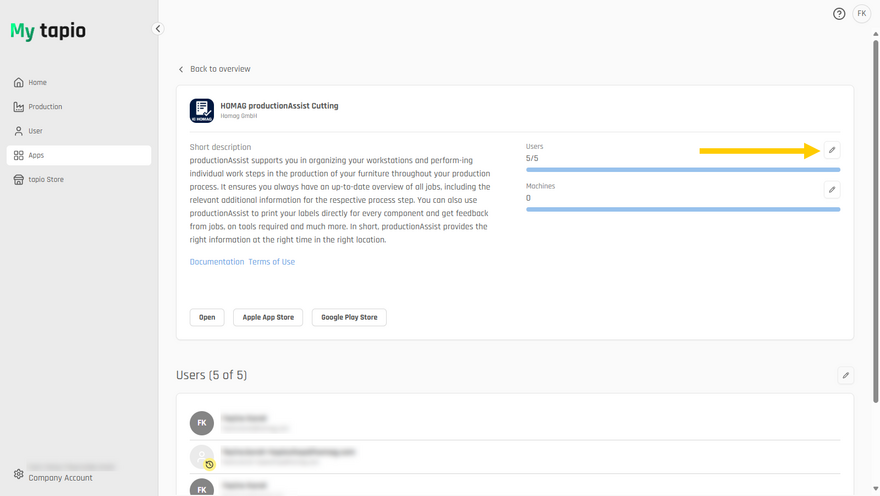Open the FK account avatar menu

[861, 14]
